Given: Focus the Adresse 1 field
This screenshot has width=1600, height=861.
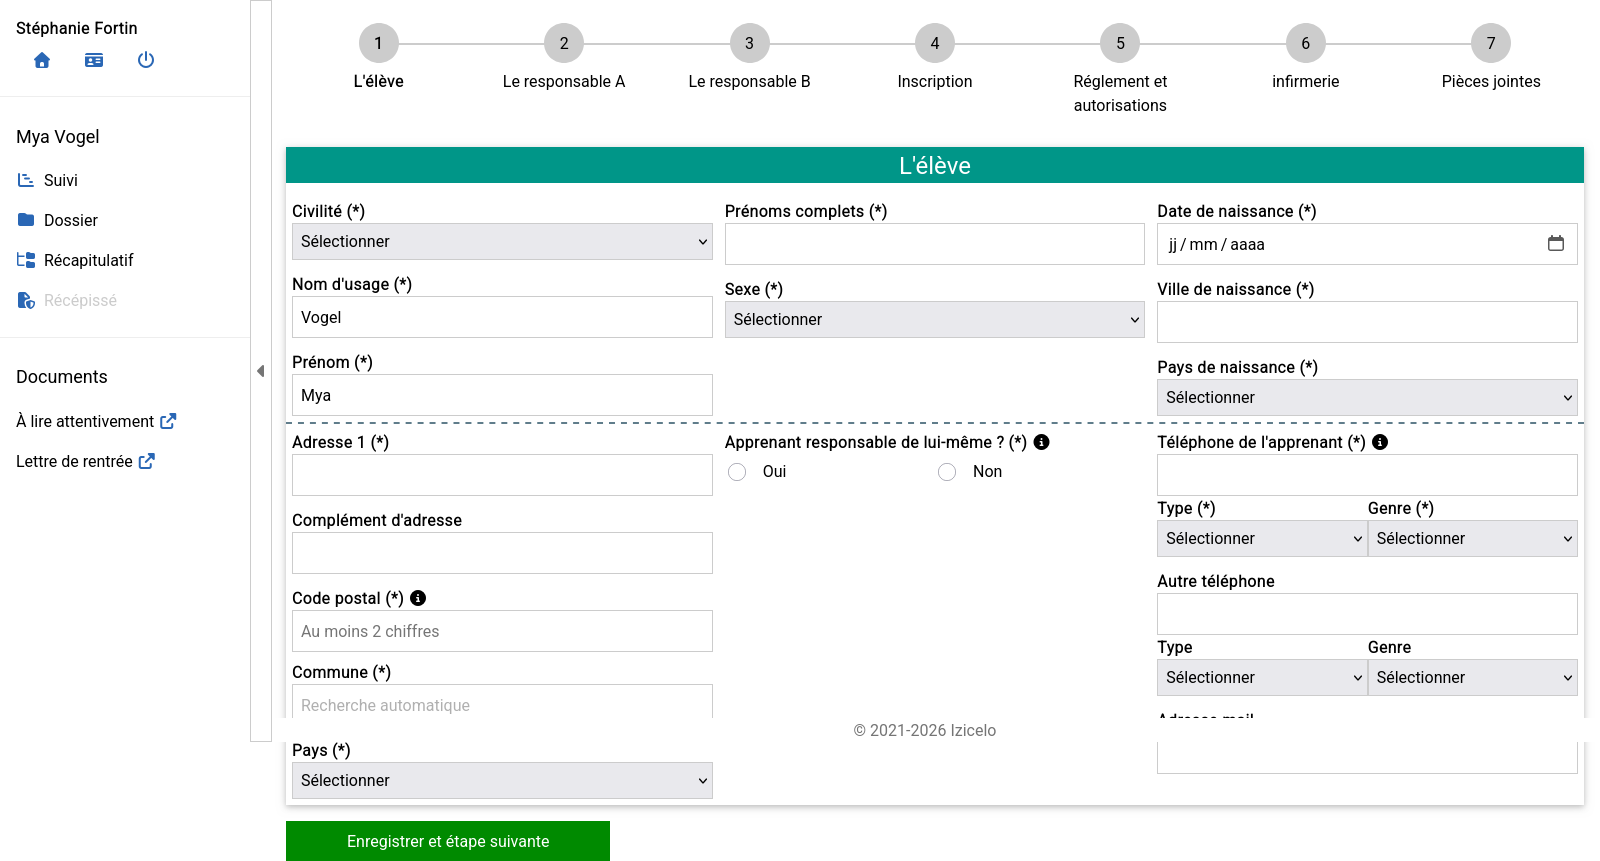Looking at the screenshot, I should pyautogui.click(x=502, y=475).
